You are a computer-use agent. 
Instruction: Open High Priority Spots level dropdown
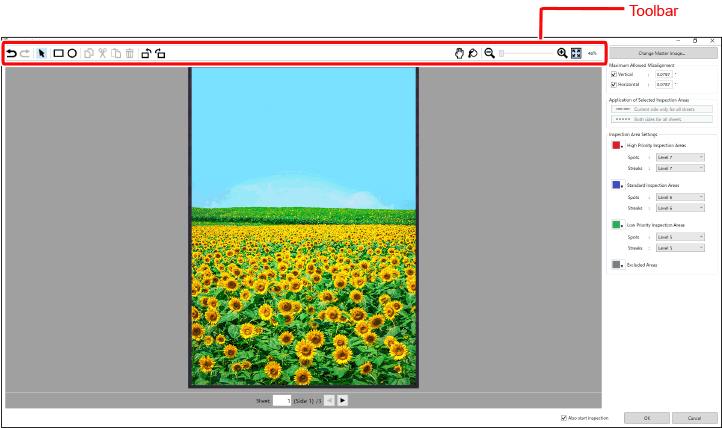680,156
